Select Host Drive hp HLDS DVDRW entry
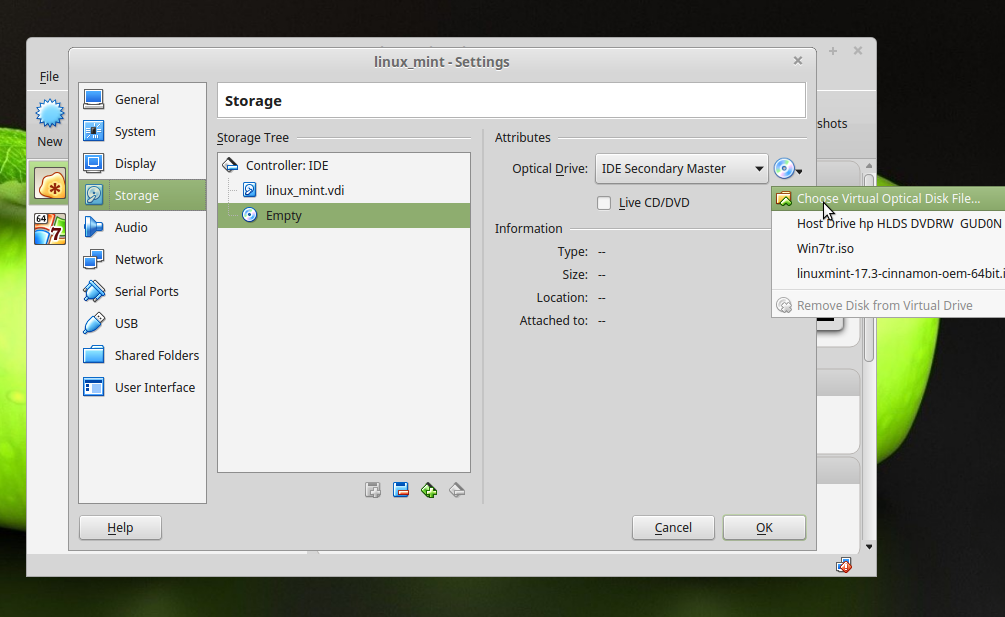1005x617 pixels. pos(888,224)
